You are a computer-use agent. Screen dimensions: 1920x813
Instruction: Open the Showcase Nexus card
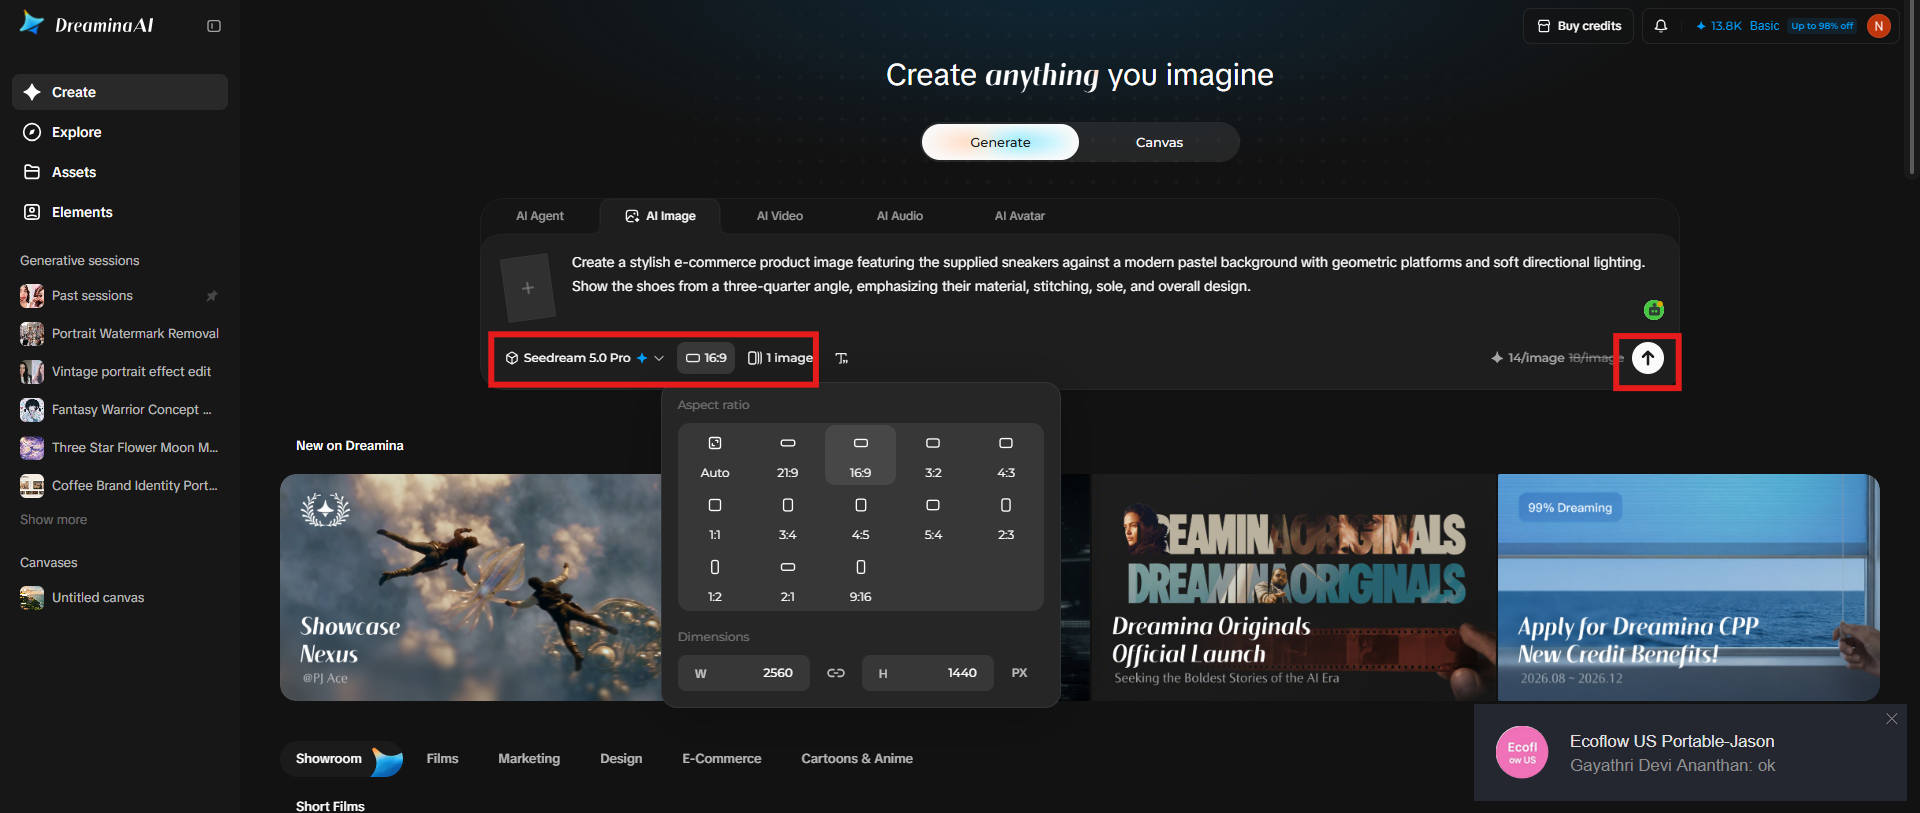[470, 587]
